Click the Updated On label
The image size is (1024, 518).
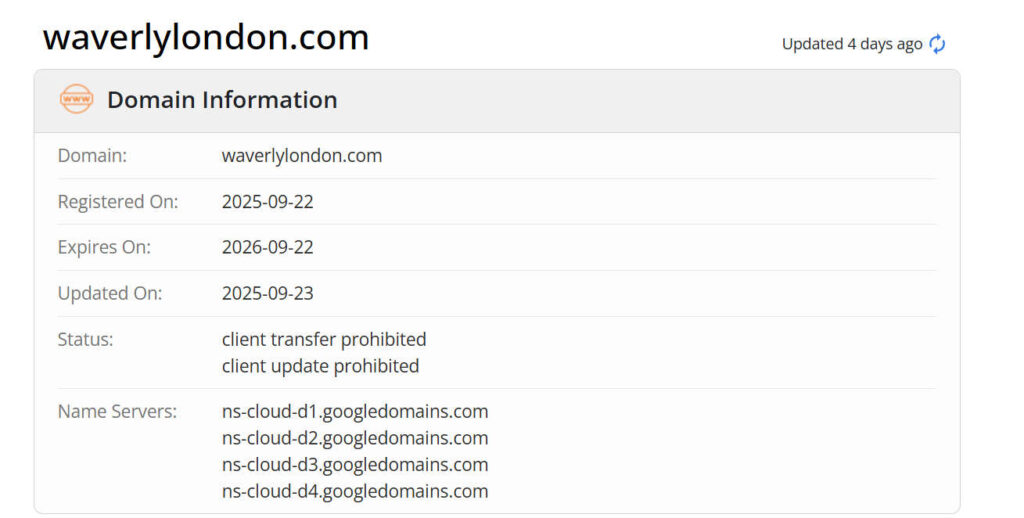110,293
